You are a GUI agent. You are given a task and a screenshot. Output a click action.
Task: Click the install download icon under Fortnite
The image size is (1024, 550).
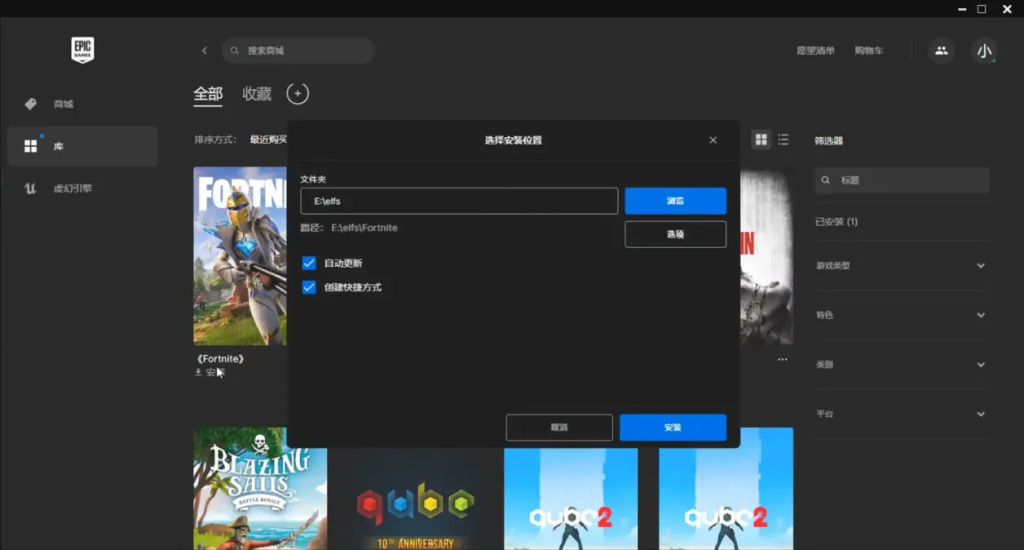[x=198, y=372]
